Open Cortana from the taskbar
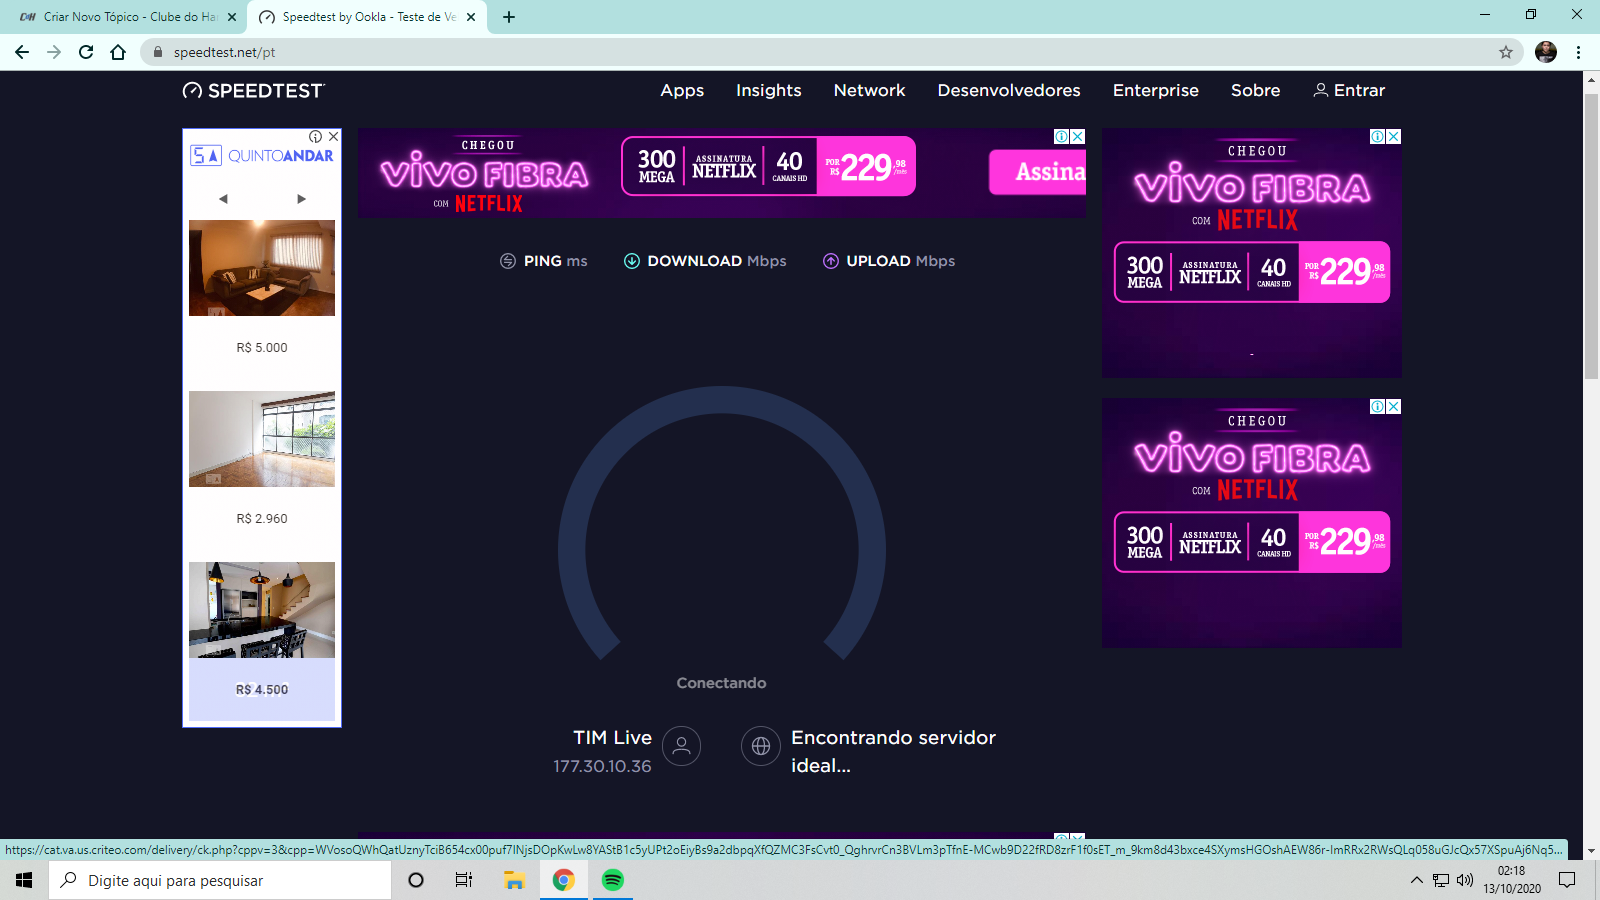 pyautogui.click(x=416, y=880)
